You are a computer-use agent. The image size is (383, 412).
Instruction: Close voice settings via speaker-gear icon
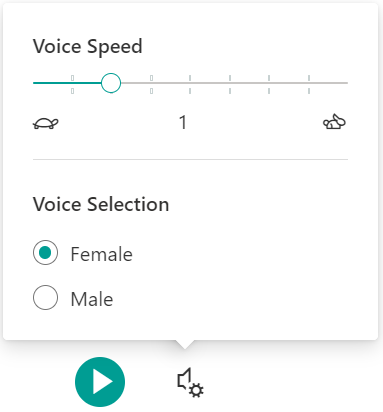pyautogui.click(x=190, y=383)
